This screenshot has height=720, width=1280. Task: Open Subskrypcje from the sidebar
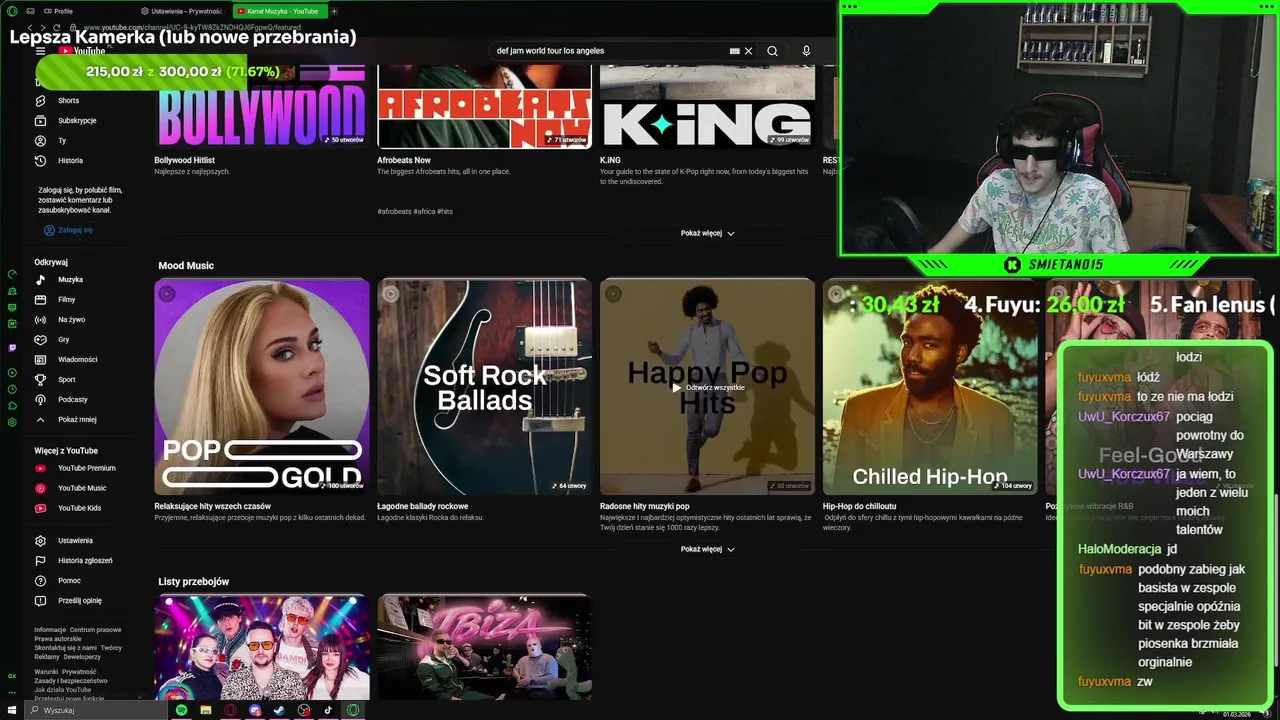[77, 120]
